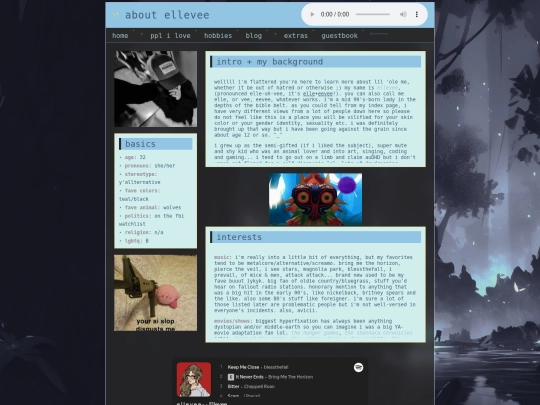Screen dimensions: 540x405
Task: Click the 'politics: on the fbi watchlist' entry
Action: pos(152,220)
